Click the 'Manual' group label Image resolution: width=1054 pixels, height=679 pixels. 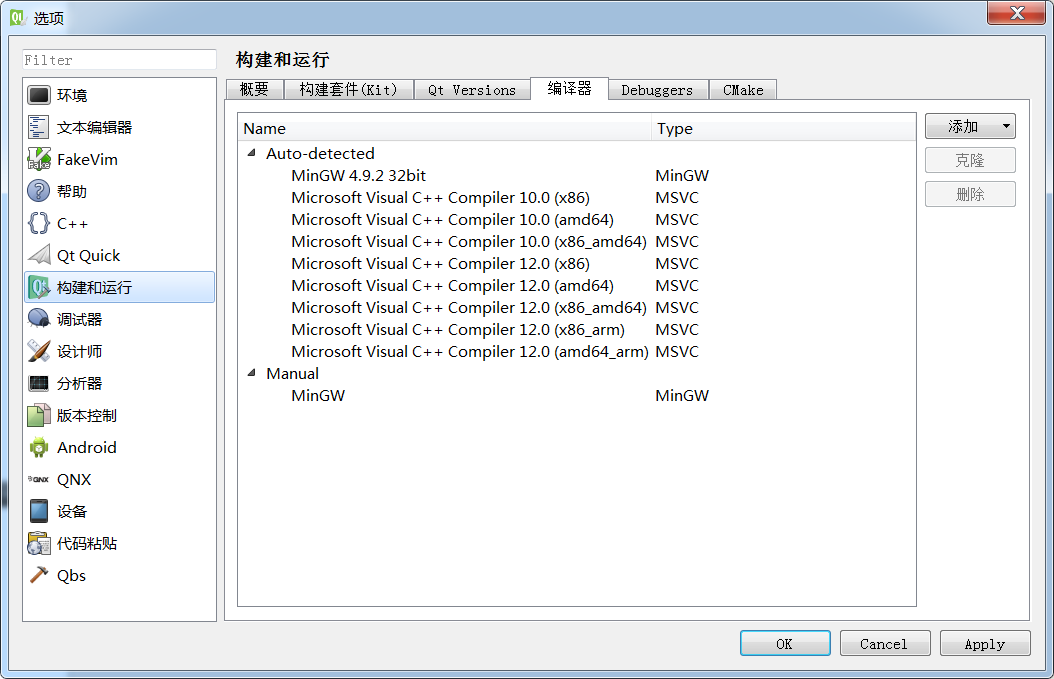[x=292, y=373]
